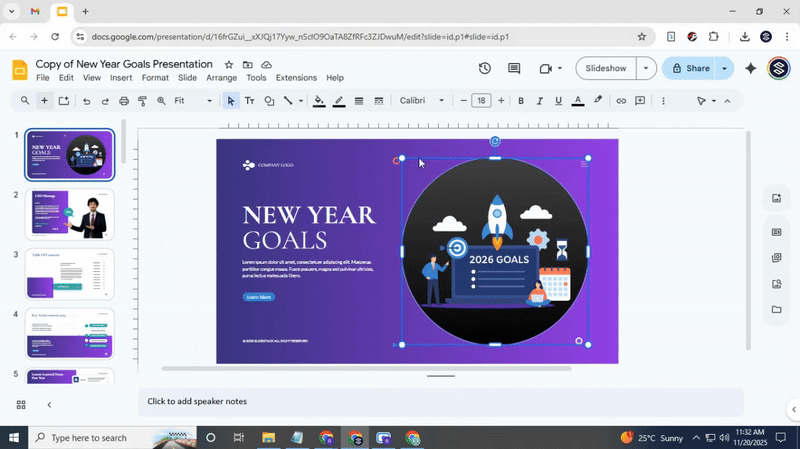Select the Text box tool
The width and height of the screenshot is (800, 449).
[x=250, y=101]
